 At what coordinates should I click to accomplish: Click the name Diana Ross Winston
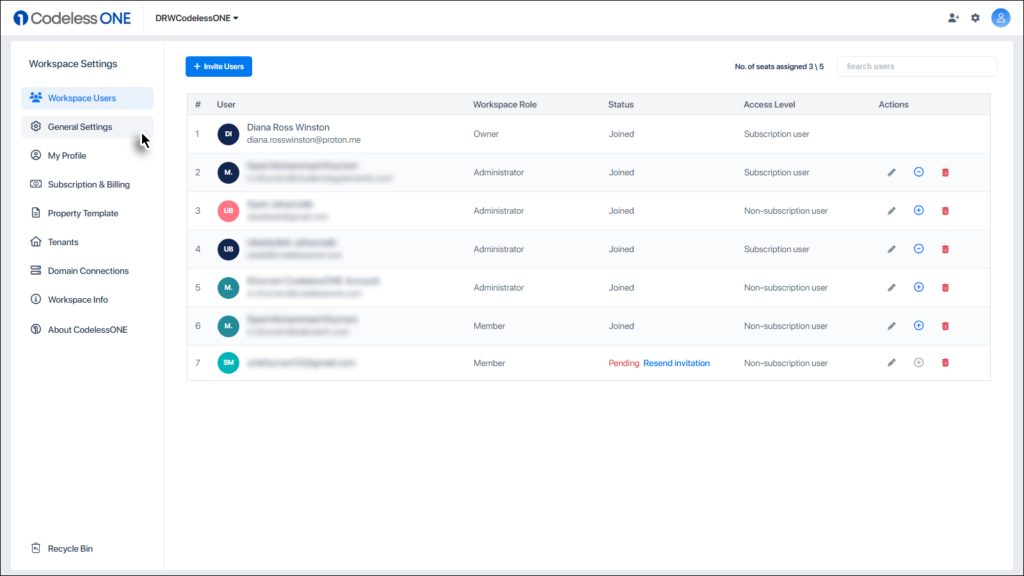click(288, 127)
